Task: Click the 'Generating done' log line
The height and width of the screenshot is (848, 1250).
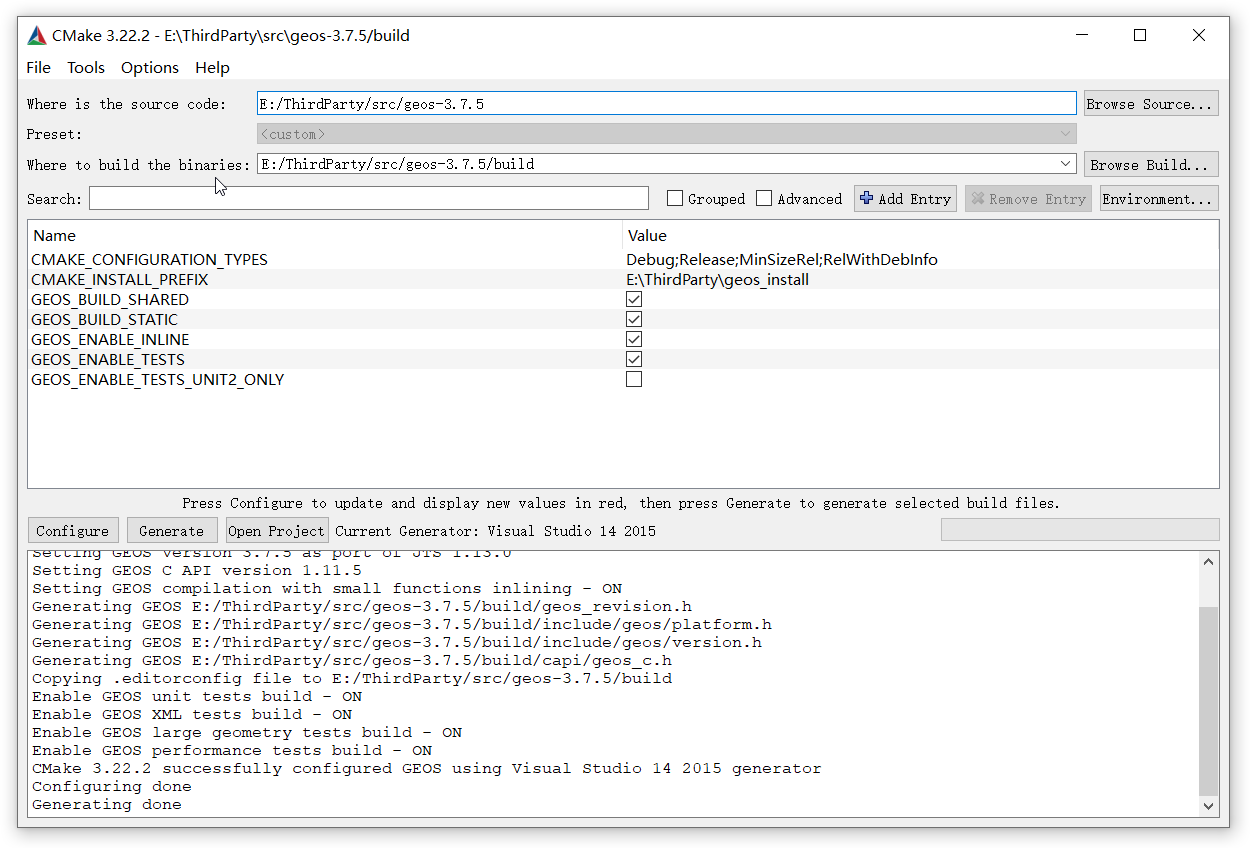Action: [x=107, y=804]
